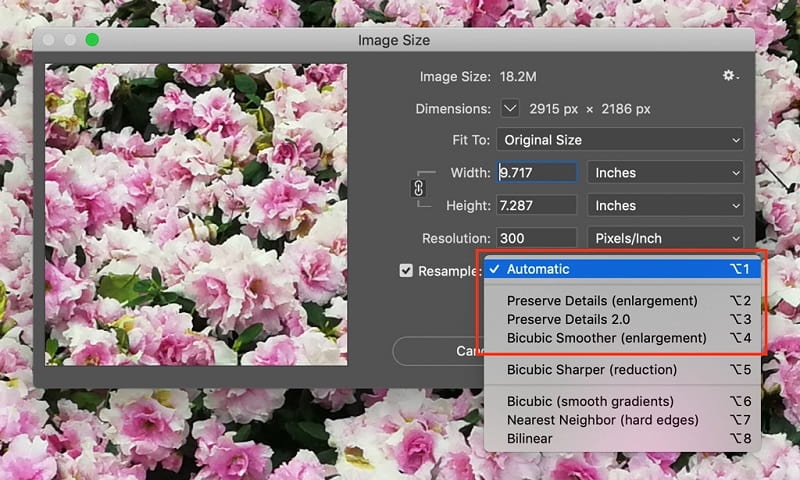Toggle the Resample checkbox
The image size is (800, 480).
click(406, 271)
